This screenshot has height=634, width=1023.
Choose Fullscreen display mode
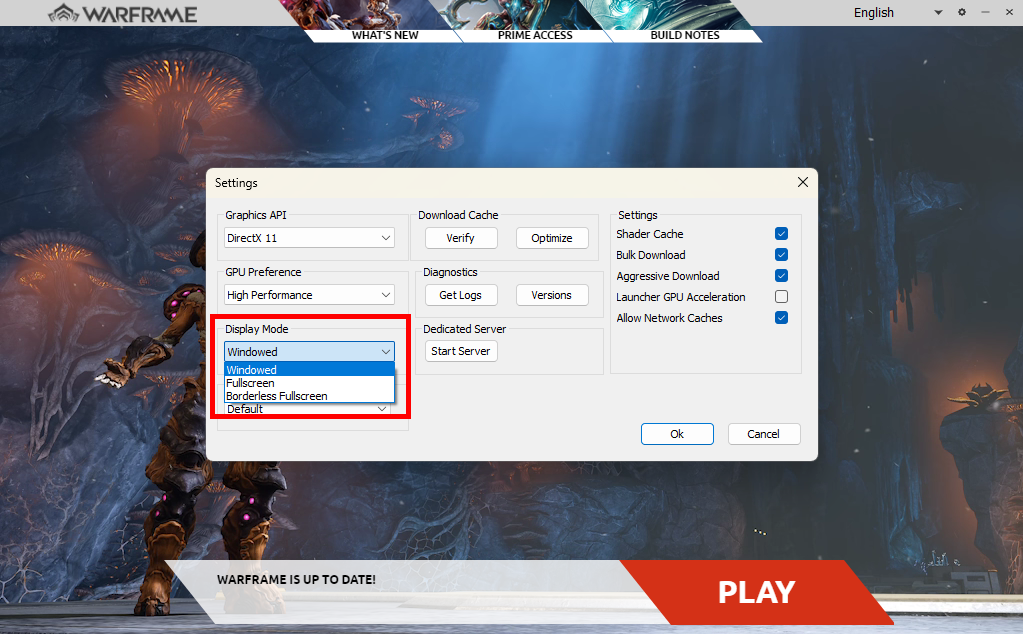309,383
